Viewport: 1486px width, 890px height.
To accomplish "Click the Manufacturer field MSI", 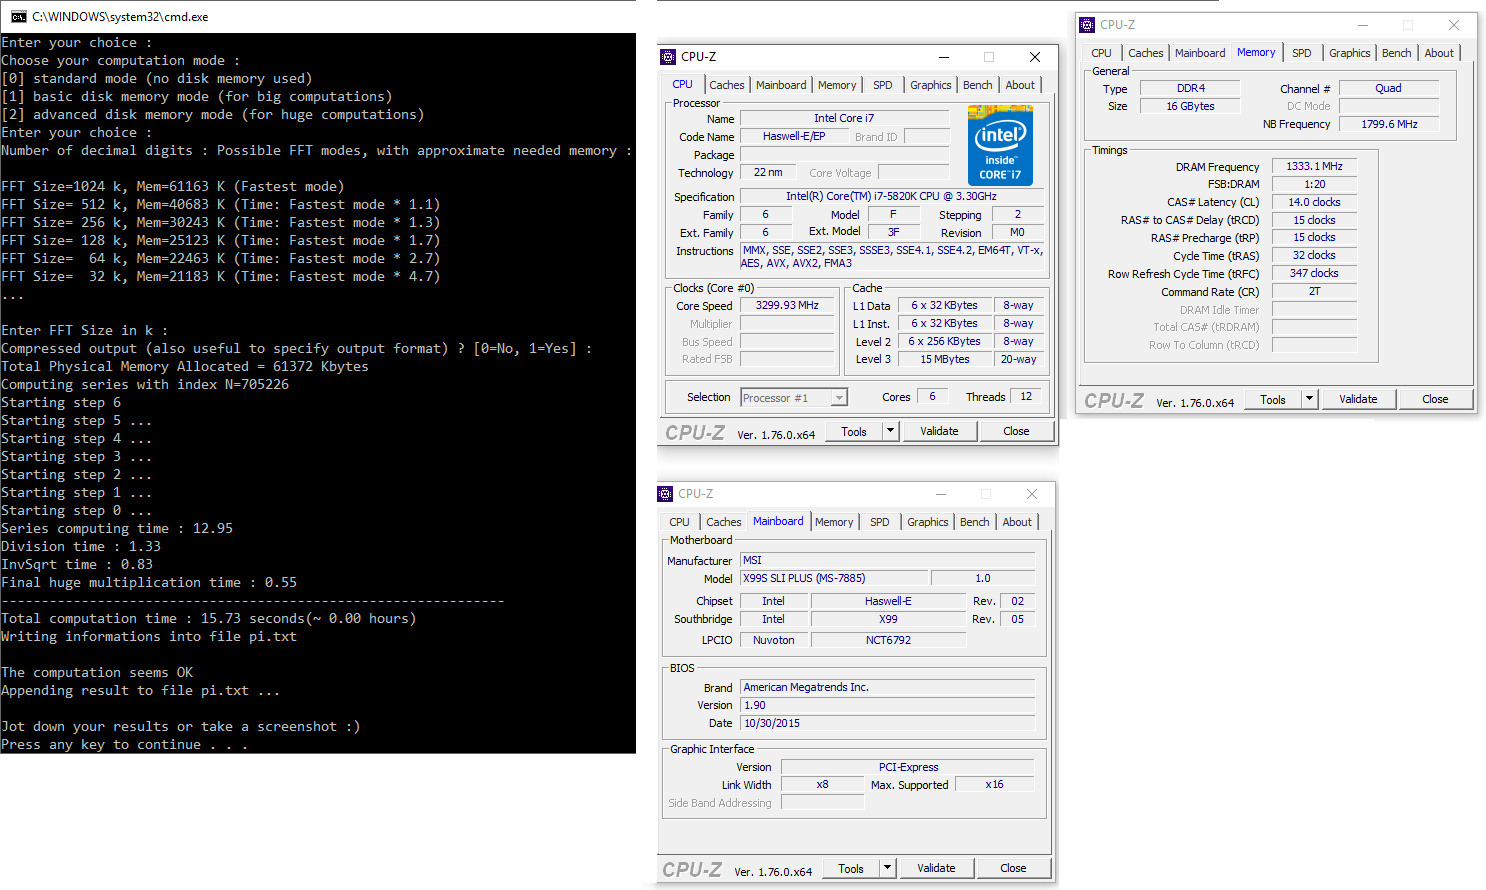I will 887,561.
